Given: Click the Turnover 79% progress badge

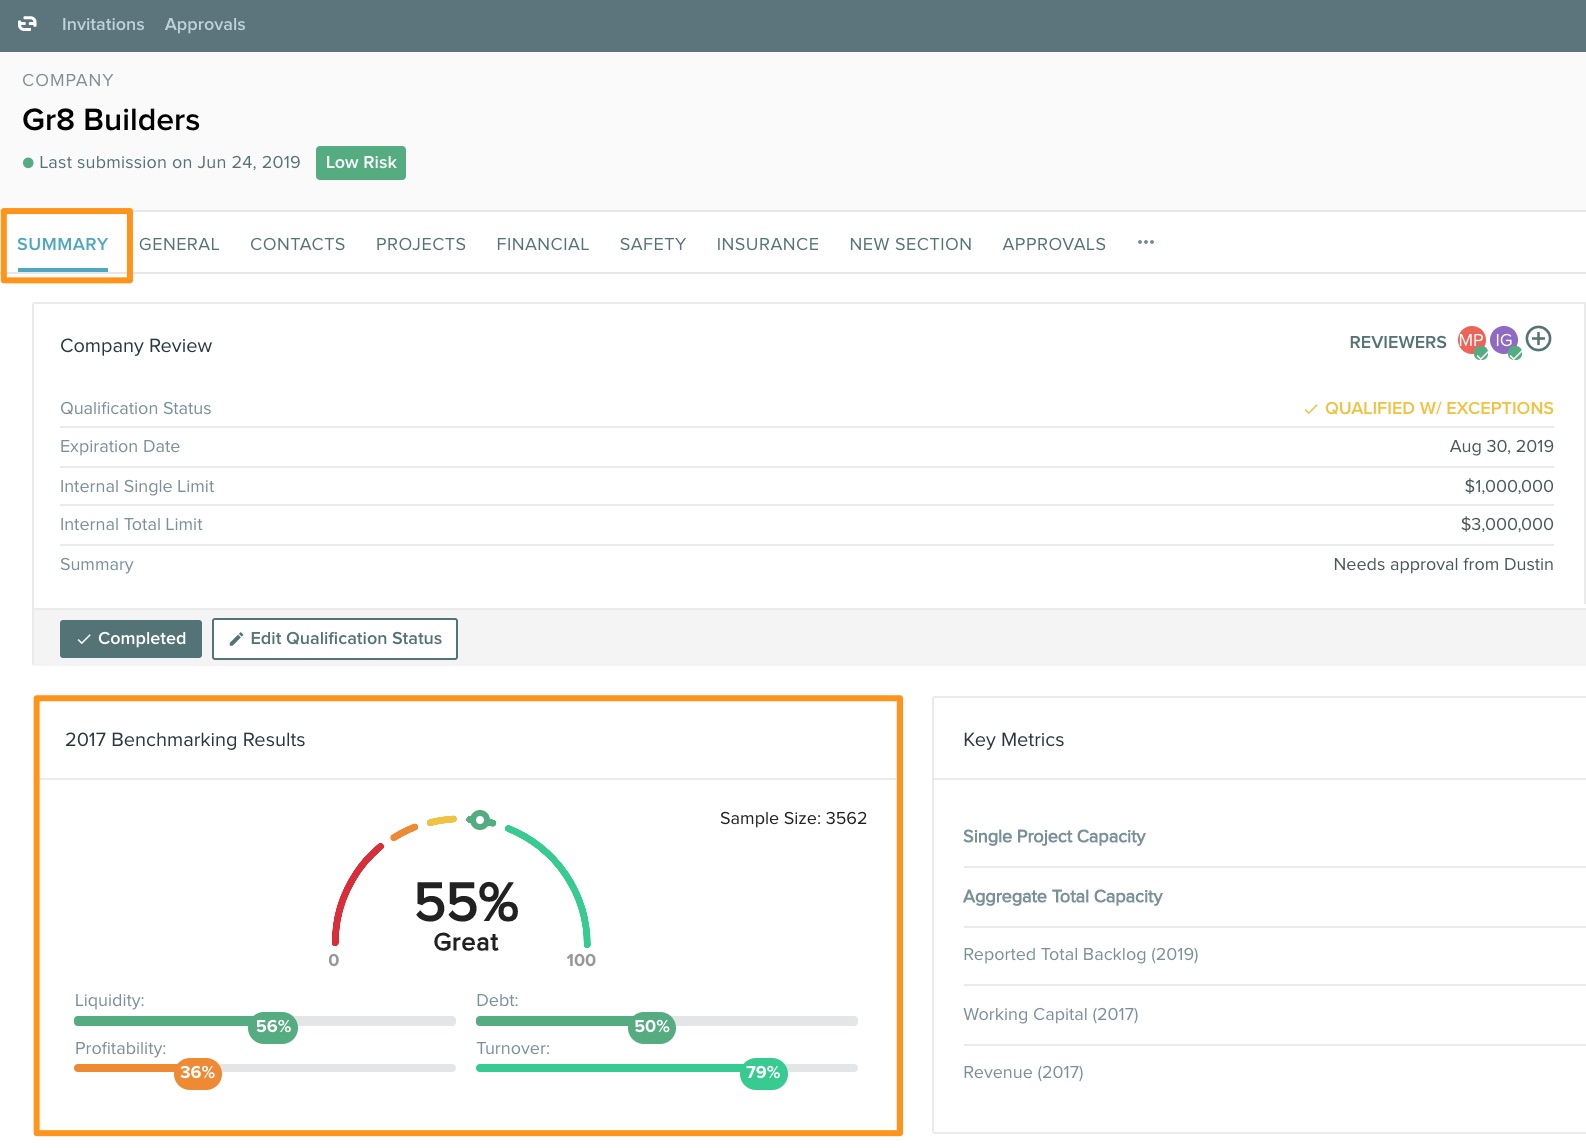Looking at the screenshot, I should pos(763,1073).
